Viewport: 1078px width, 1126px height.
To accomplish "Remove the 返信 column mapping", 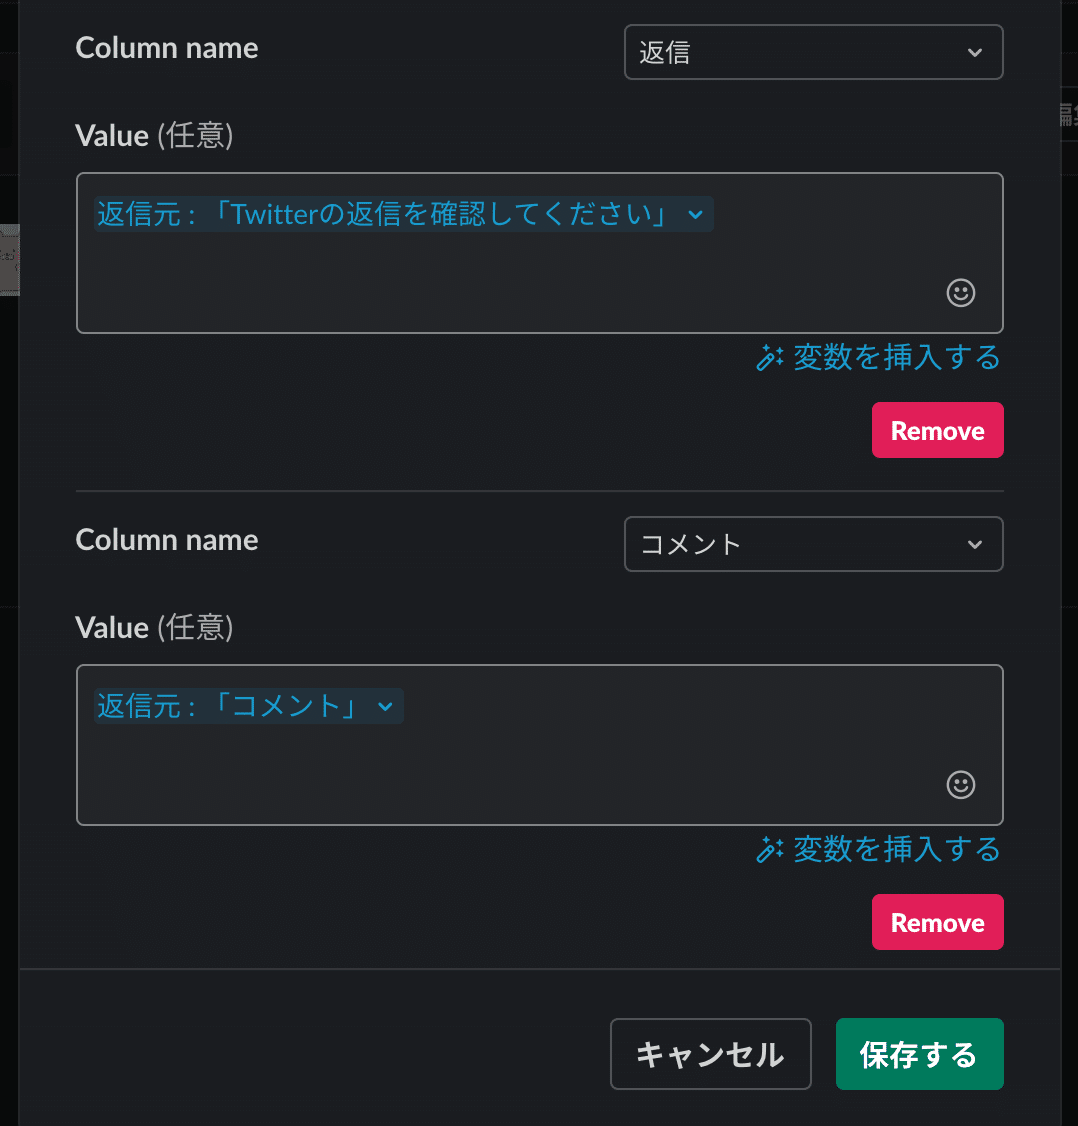I will click(x=937, y=430).
